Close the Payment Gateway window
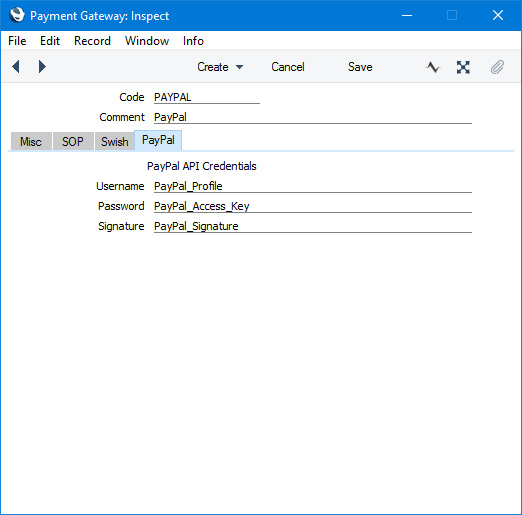Screen dimensions: 522x515 [498, 15]
